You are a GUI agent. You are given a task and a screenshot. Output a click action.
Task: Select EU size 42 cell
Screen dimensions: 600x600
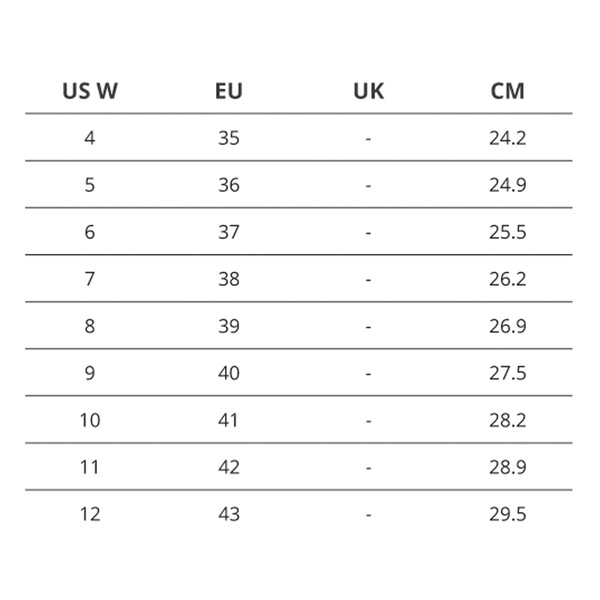coord(229,467)
